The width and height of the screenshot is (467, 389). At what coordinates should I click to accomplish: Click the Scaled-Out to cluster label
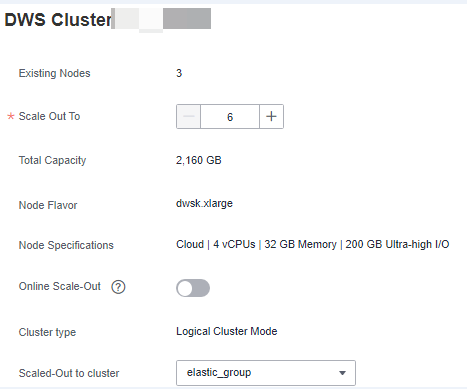tap(69, 373)
